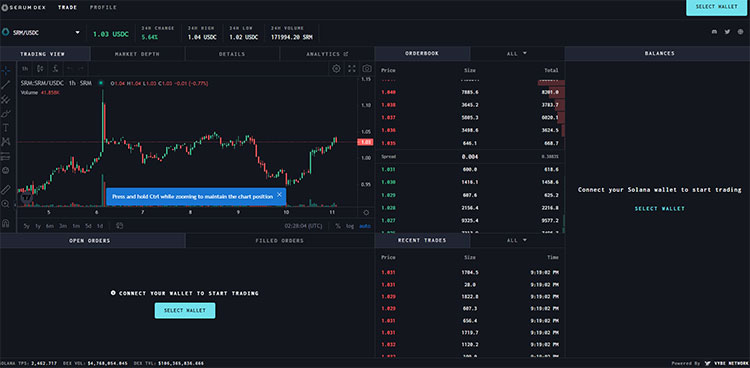Toggle auto price scale
Viewport: 750px width, 368px height.
[364, 226]
